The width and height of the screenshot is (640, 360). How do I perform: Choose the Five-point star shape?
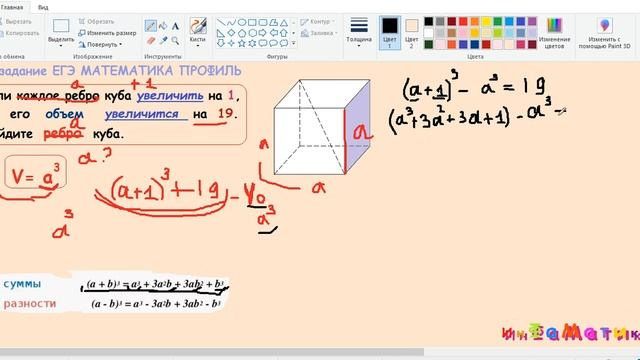(x=242, y=43)
